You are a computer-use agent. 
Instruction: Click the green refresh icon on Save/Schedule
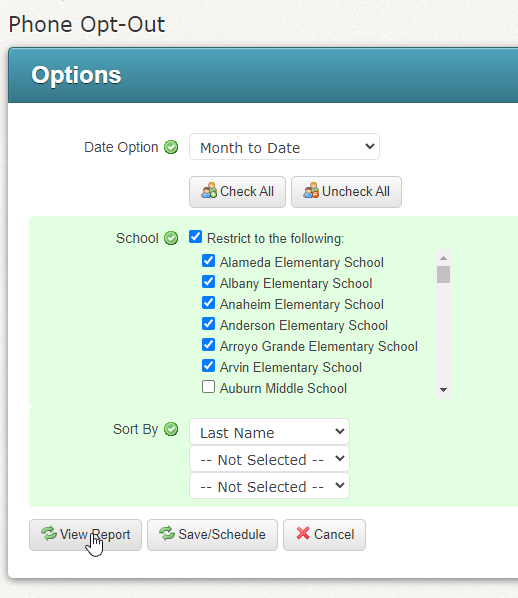(167, 534)
